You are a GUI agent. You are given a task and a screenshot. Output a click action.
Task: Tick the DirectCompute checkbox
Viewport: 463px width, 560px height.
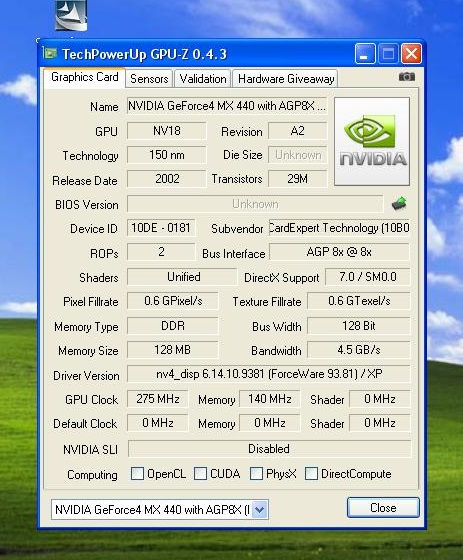click(311, 474)
